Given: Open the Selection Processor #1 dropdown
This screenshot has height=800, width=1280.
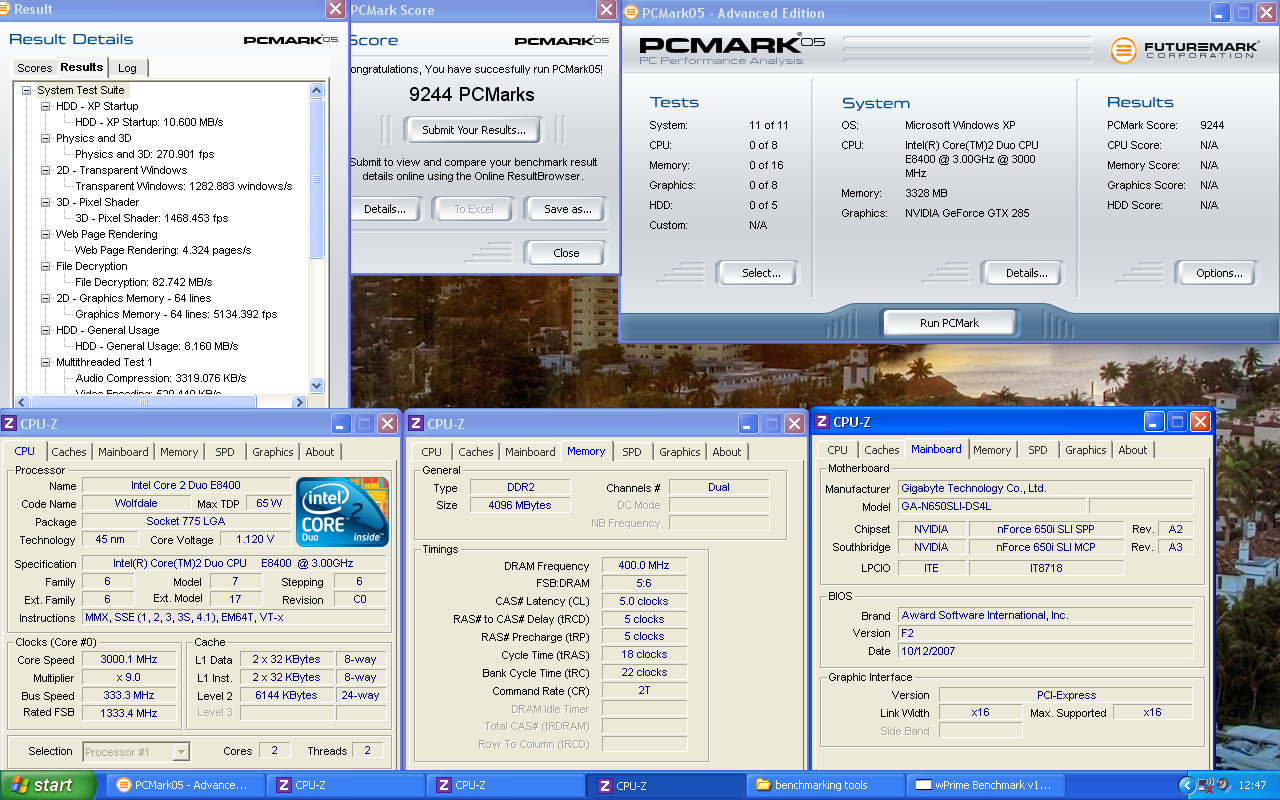Looking at the screenshot, I should pyautogui.click(x=136, y=752).
